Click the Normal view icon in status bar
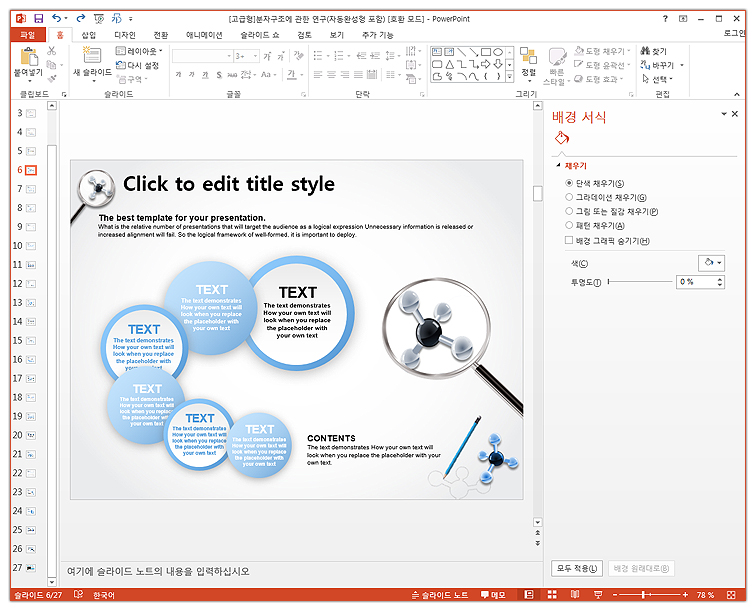 tap(529, 595)
